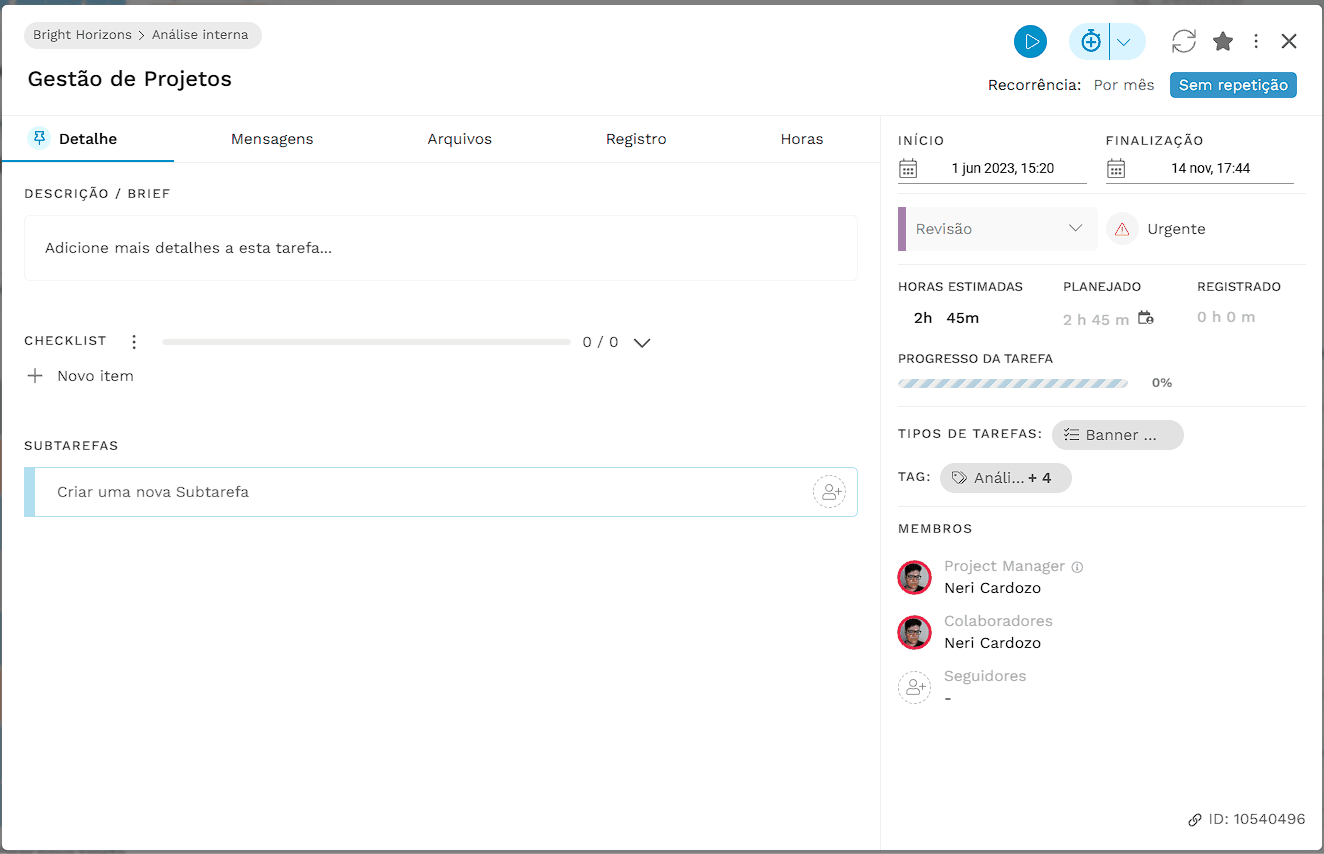Go to the Registro tab
1324x854 pixels.
click(636, 139)
